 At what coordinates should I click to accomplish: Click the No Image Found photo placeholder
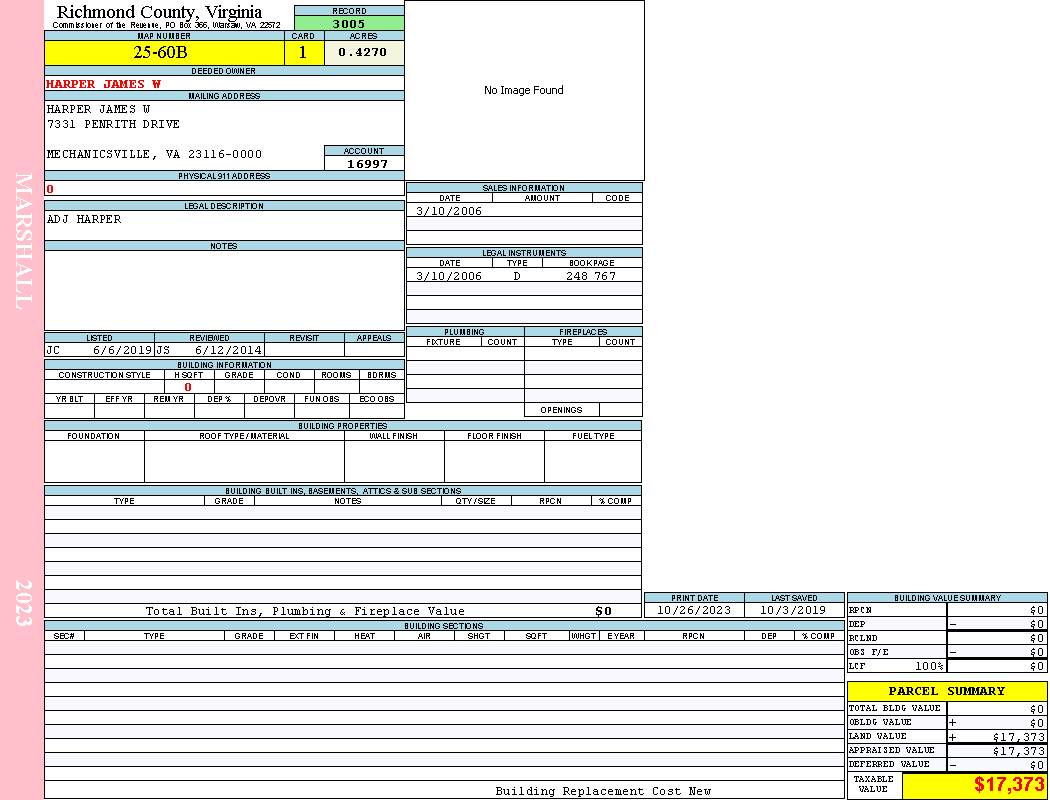pos(524,90)
